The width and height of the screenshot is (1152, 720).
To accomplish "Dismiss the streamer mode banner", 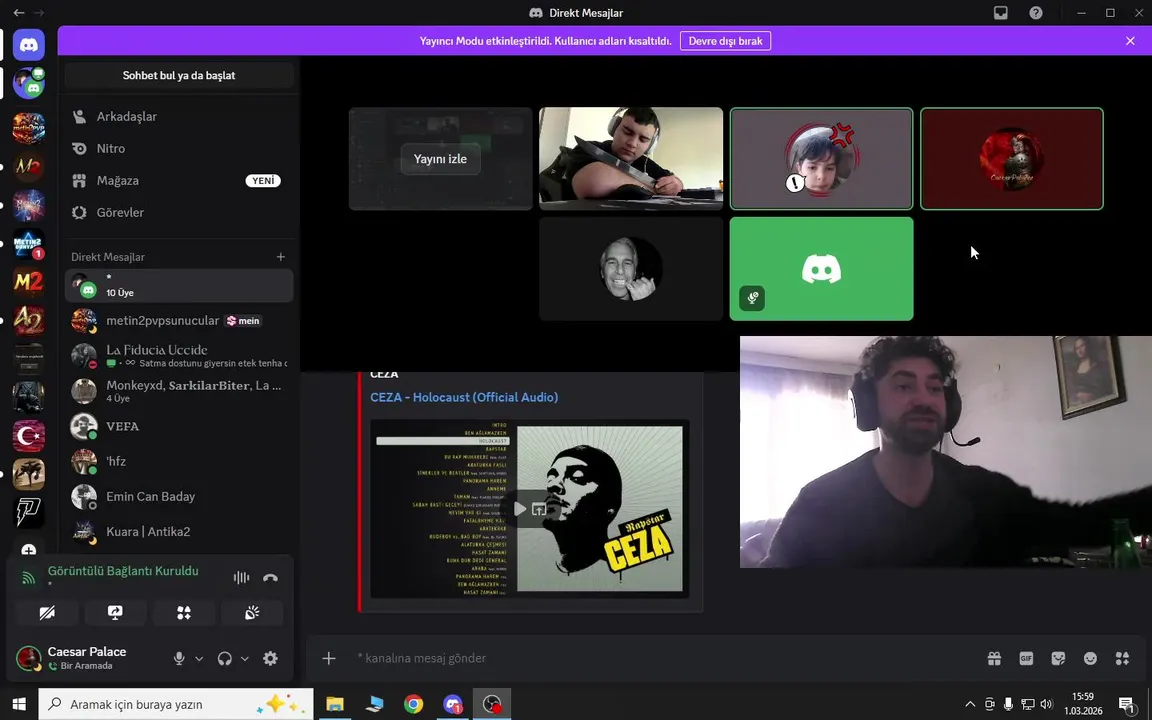I will pos(1130,41).
